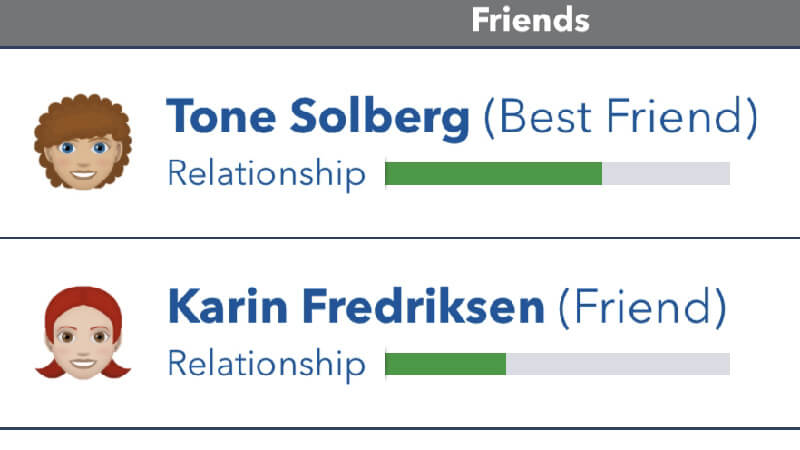Click Relationship label under Tone Solberg

click(x=266, y=173)
